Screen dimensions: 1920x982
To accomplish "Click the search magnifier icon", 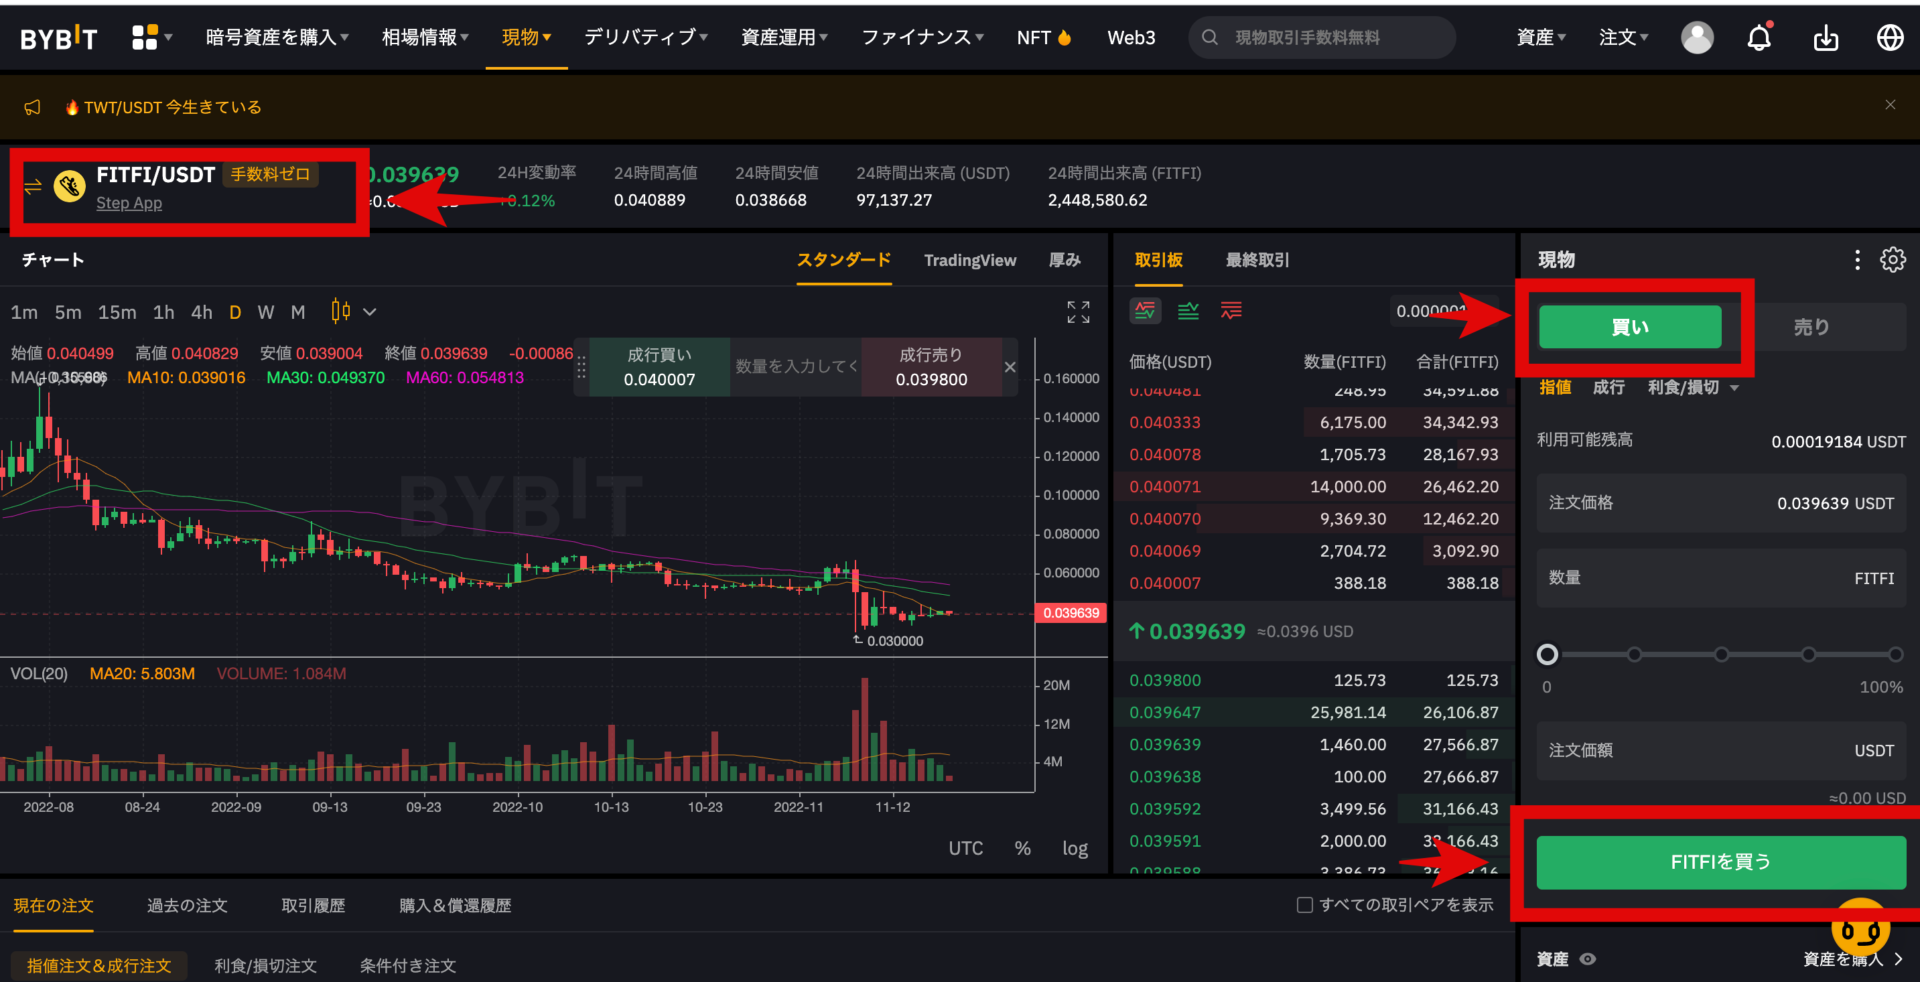I will click(1210, 37).
